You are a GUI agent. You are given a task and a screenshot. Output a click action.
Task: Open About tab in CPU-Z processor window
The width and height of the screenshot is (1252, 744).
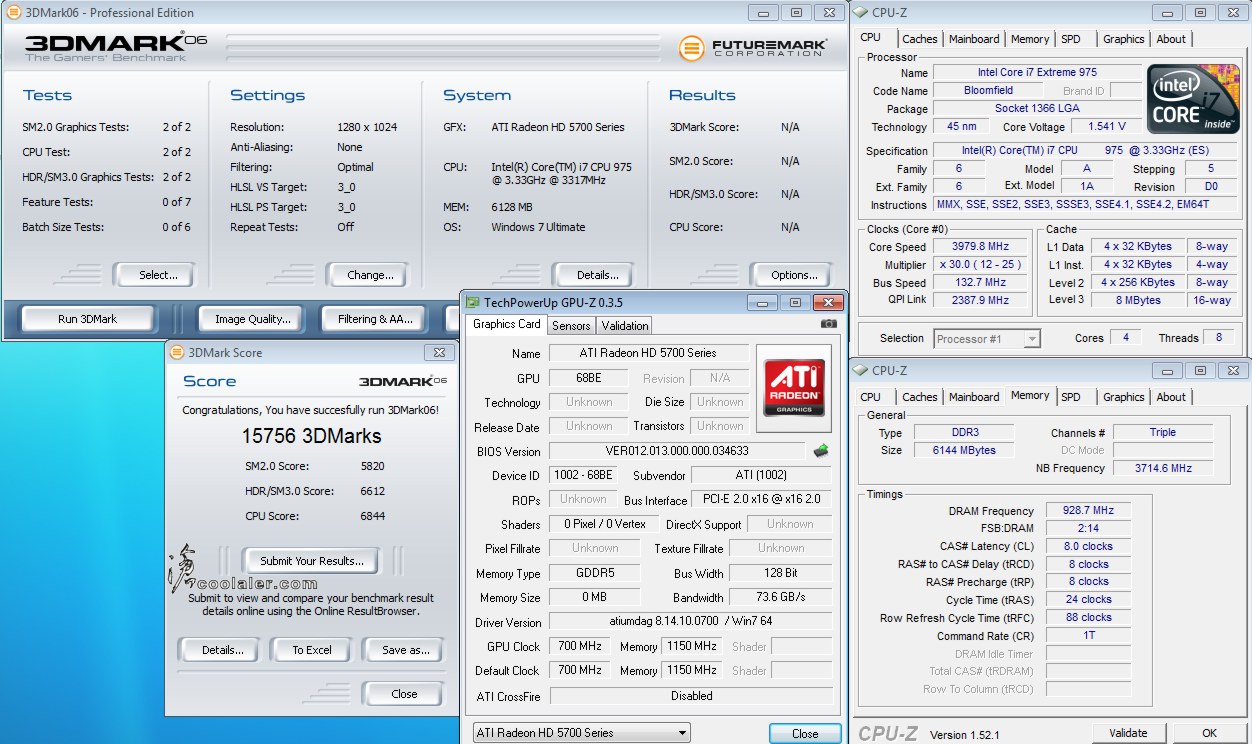tap(1171, 39)
